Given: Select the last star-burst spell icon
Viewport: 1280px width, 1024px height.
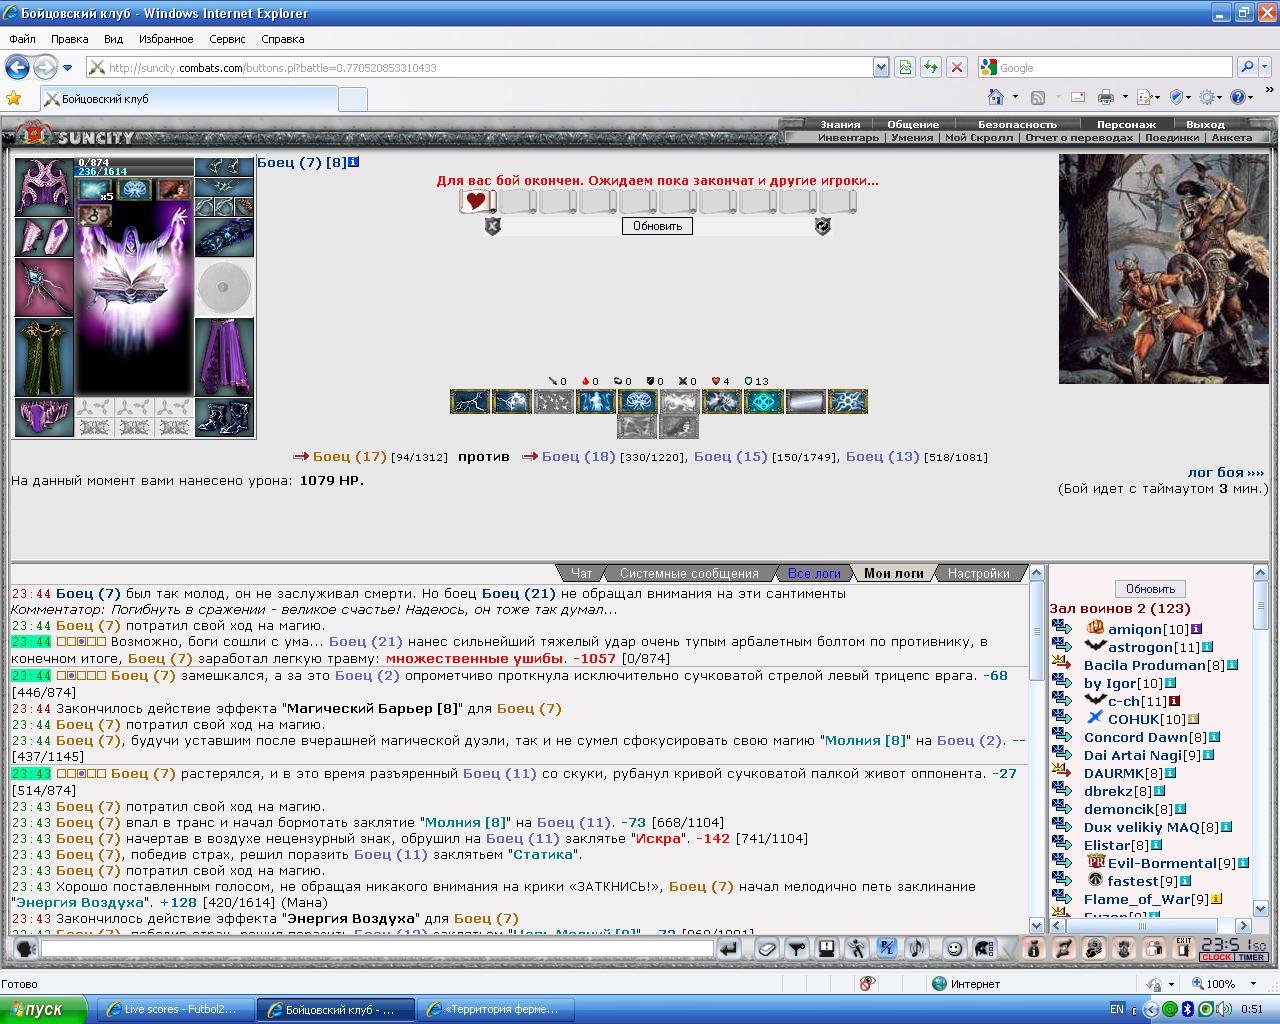Looking at the screenshot, I should (848, 402).
